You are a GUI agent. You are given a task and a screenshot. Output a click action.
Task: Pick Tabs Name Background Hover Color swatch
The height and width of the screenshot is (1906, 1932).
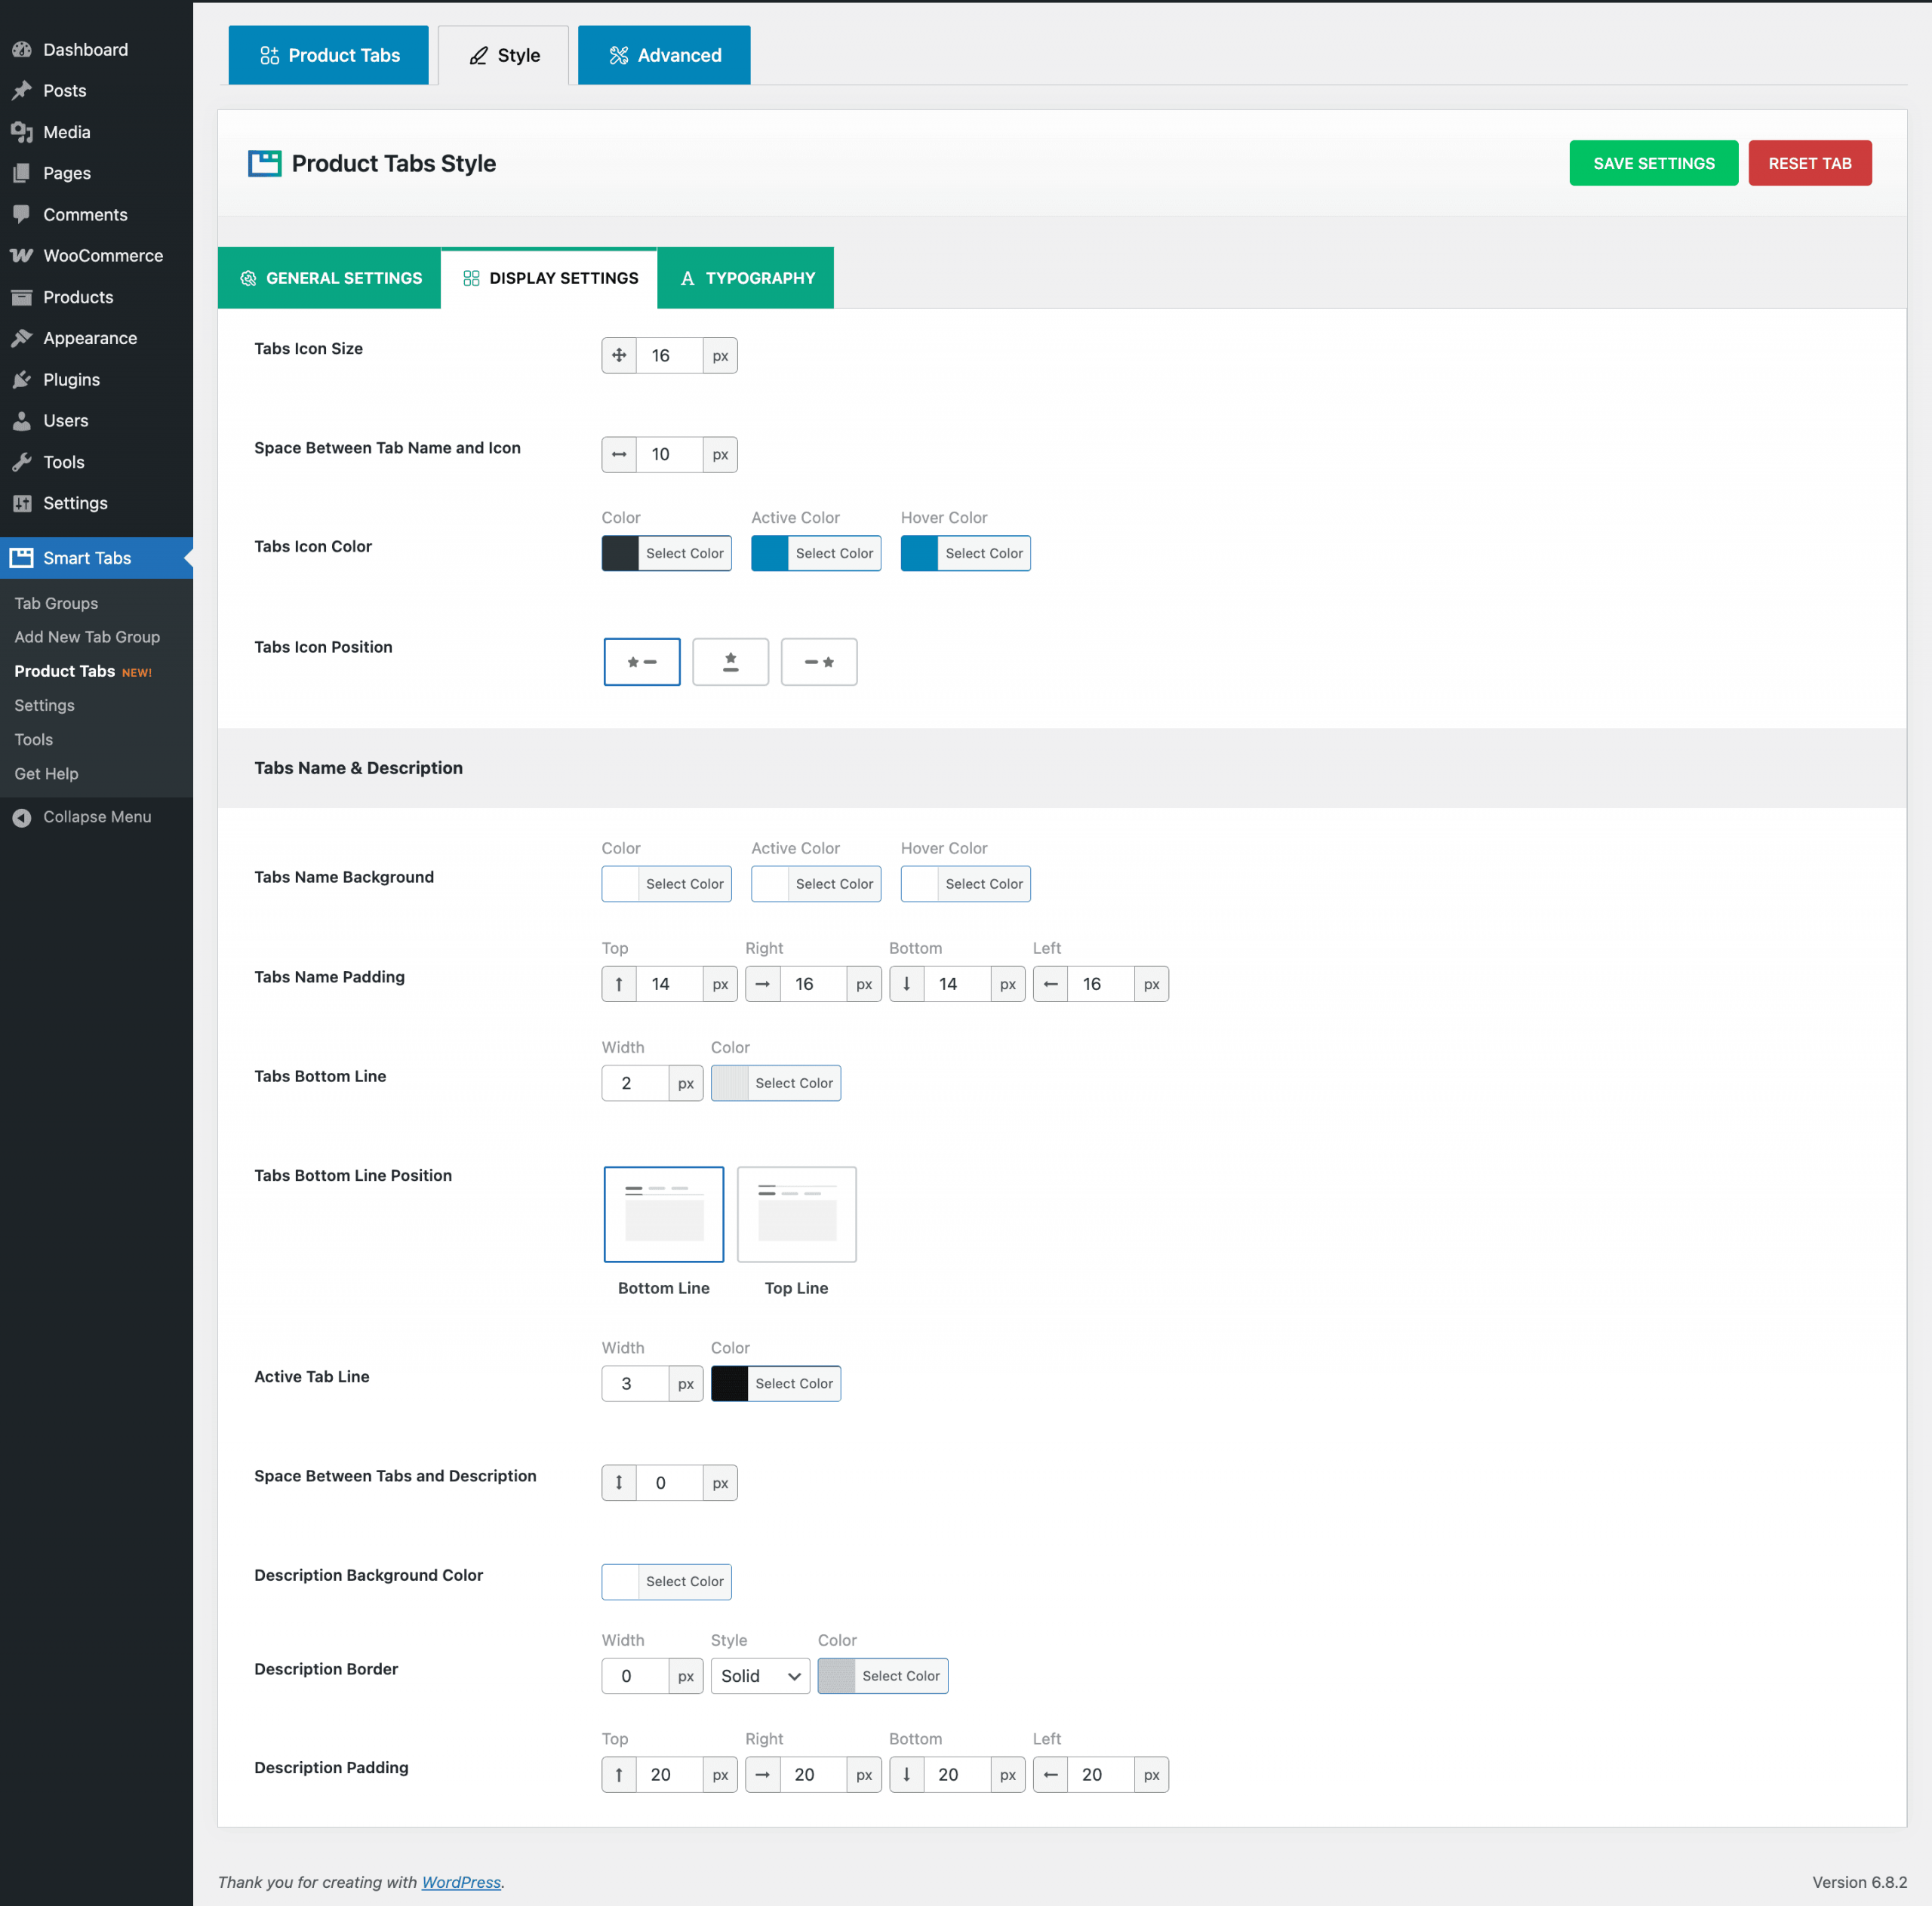pos(920,884)
